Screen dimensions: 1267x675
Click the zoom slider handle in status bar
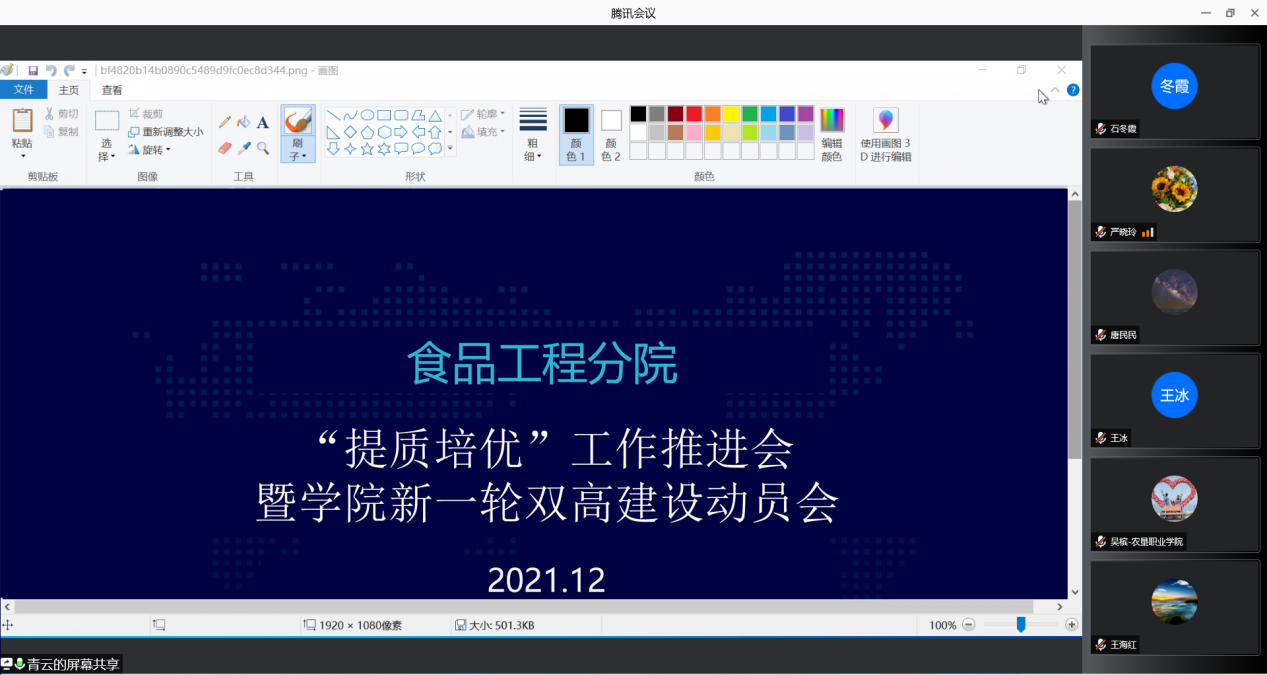click(x=1021, y=625)
